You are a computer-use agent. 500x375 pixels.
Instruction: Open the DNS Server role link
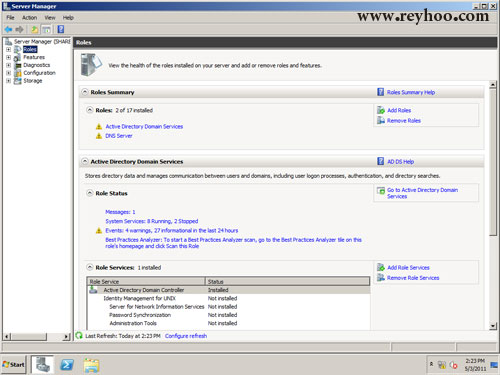(x=119, y=136)
